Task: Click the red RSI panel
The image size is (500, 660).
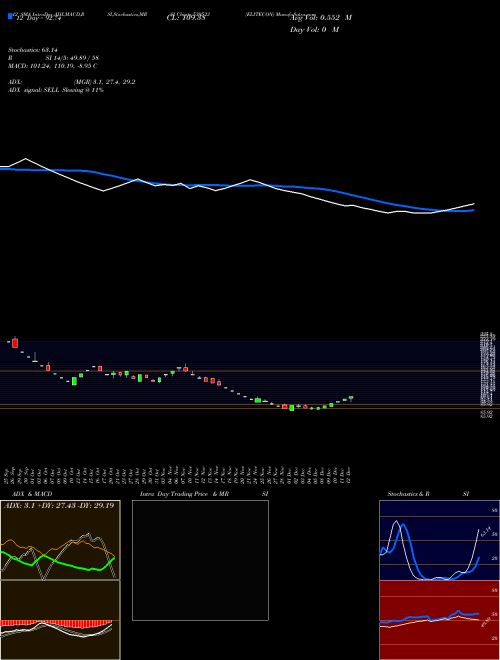Action: pos(439,620)
